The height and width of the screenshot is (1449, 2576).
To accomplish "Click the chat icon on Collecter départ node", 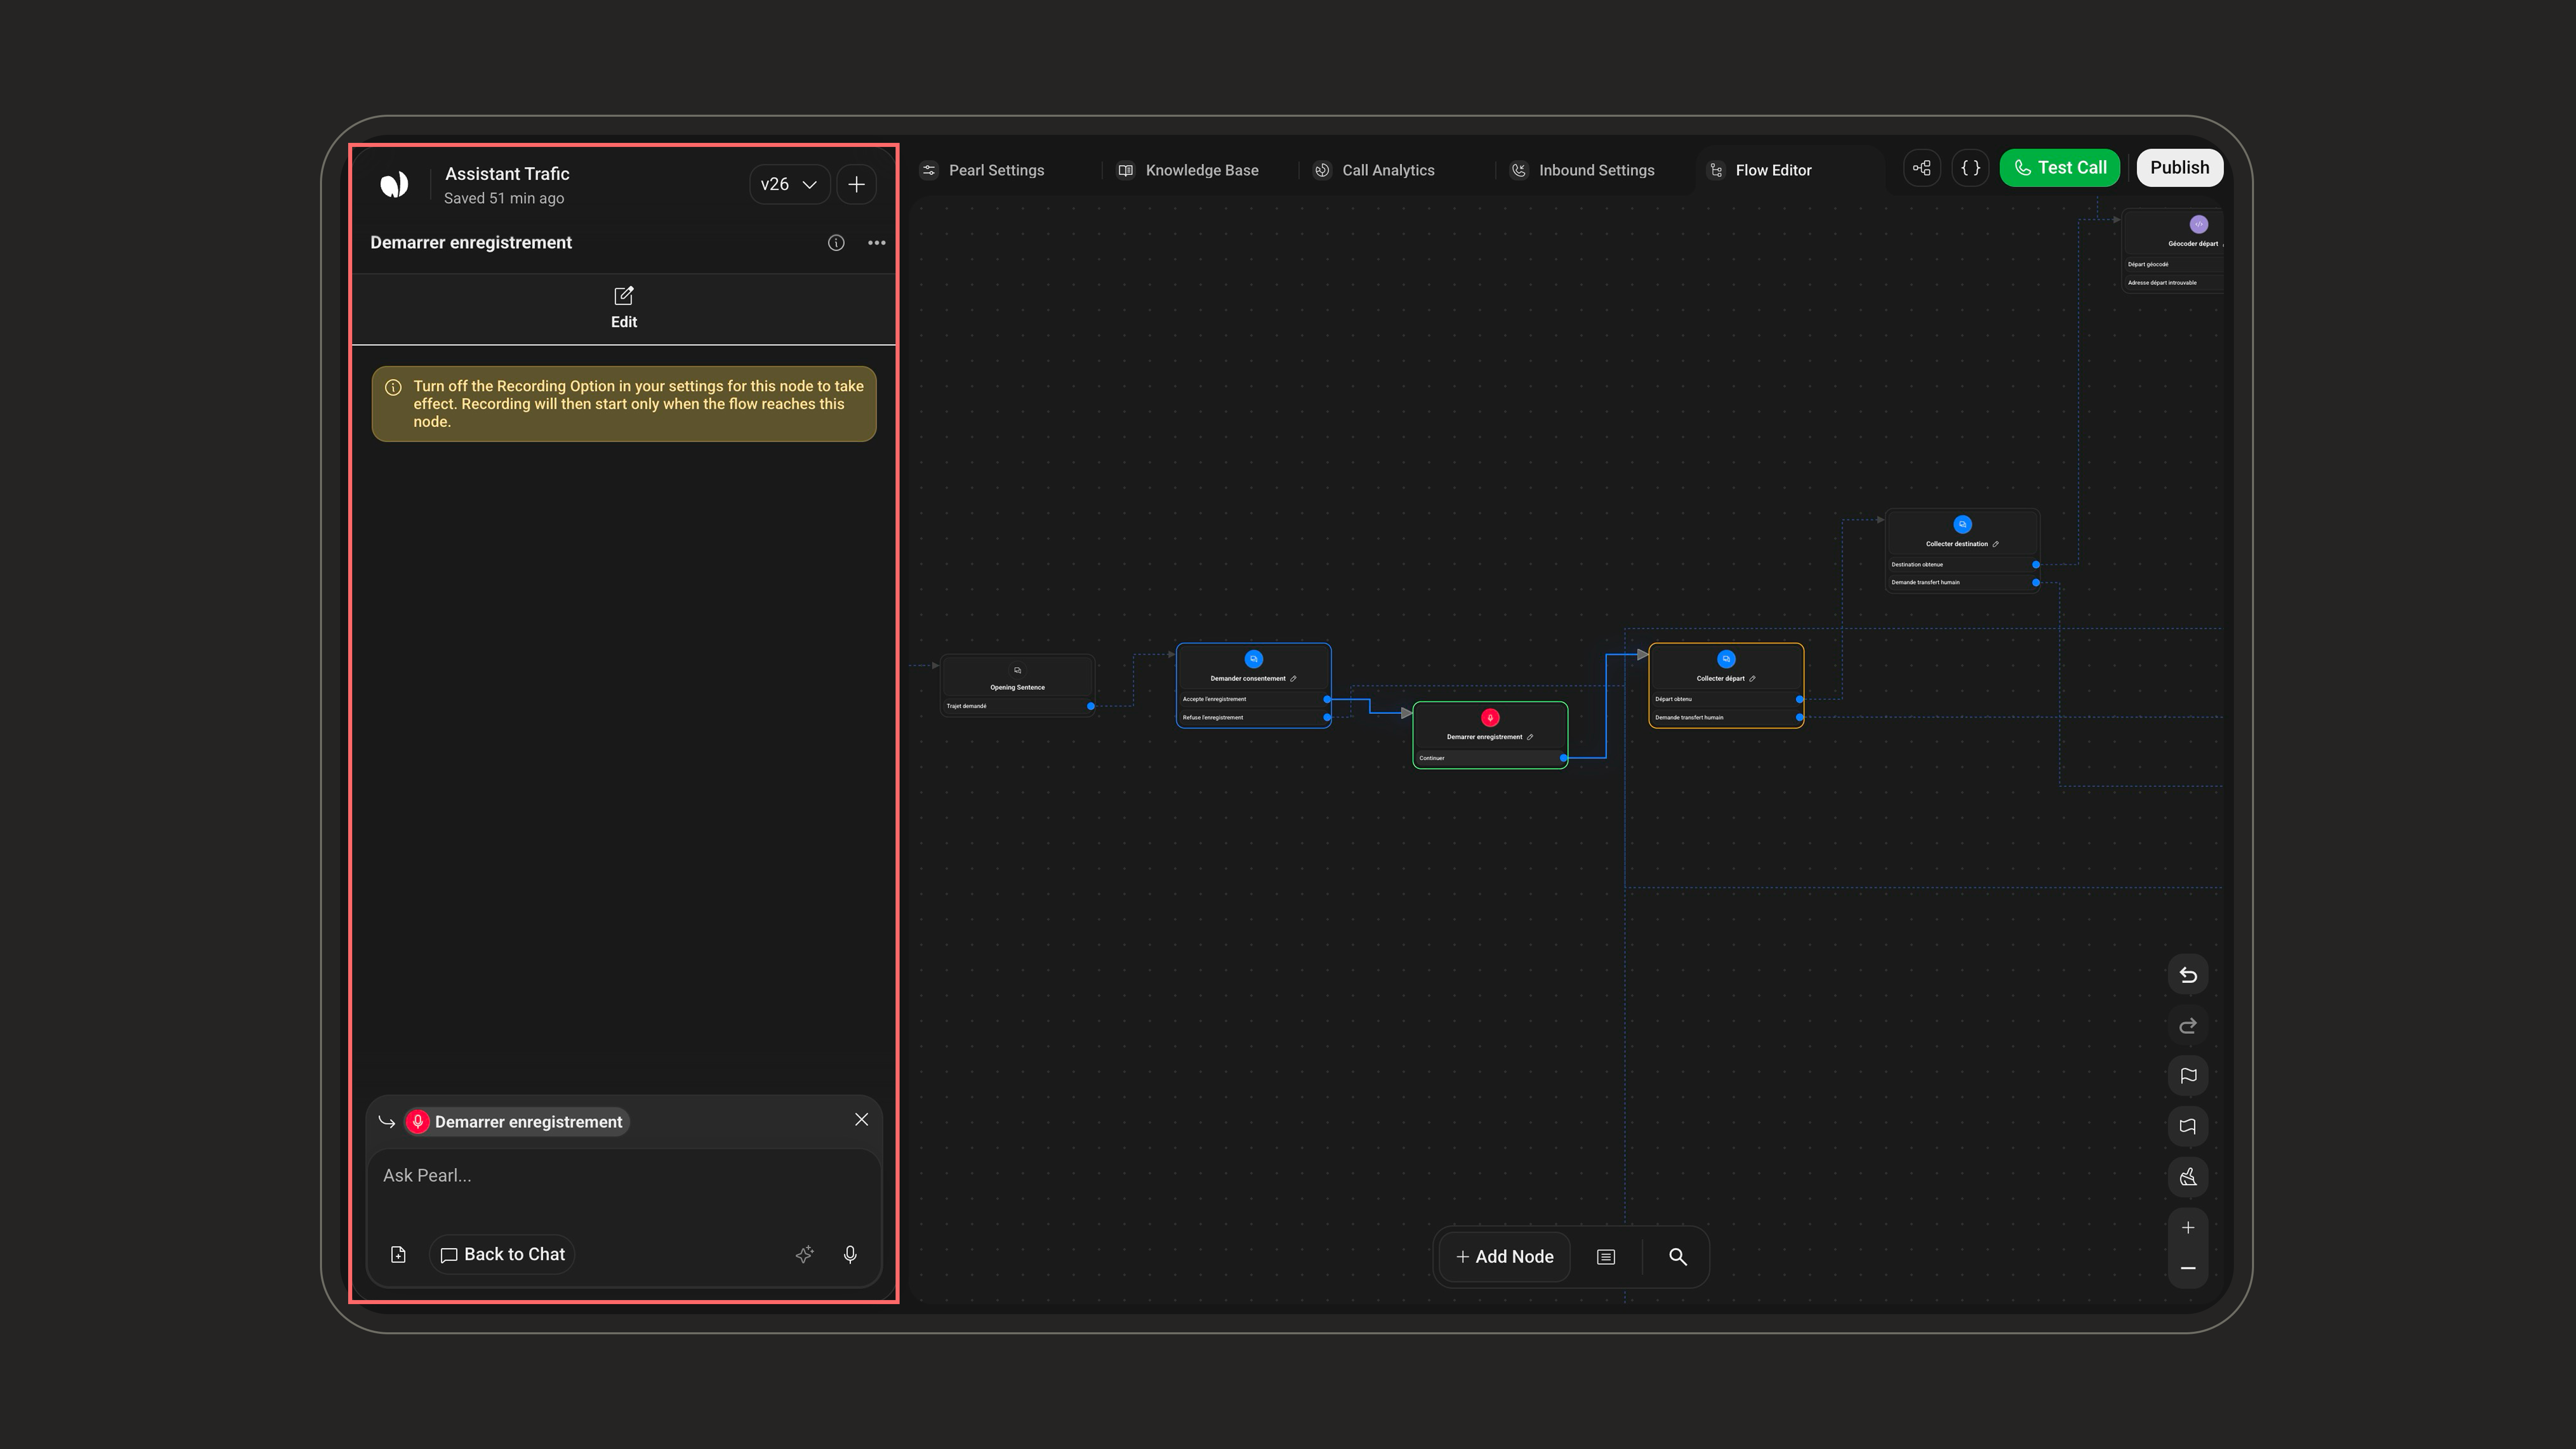I will point(1726,659).
